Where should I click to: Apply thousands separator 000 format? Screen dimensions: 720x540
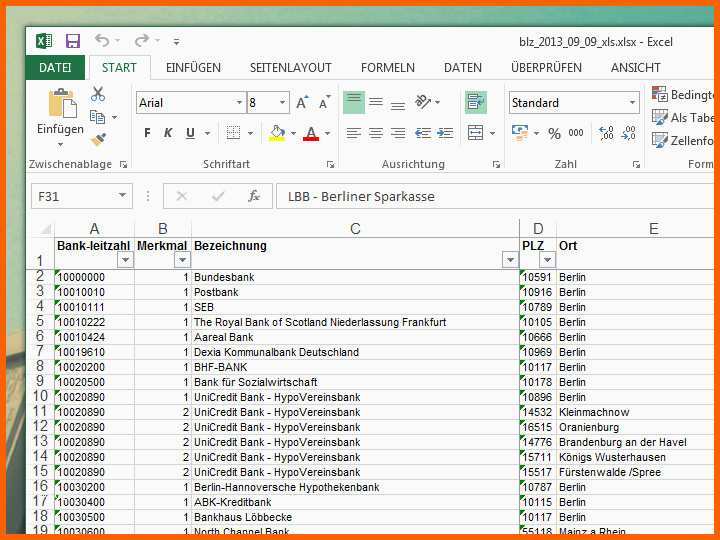(x=576, y=133)
